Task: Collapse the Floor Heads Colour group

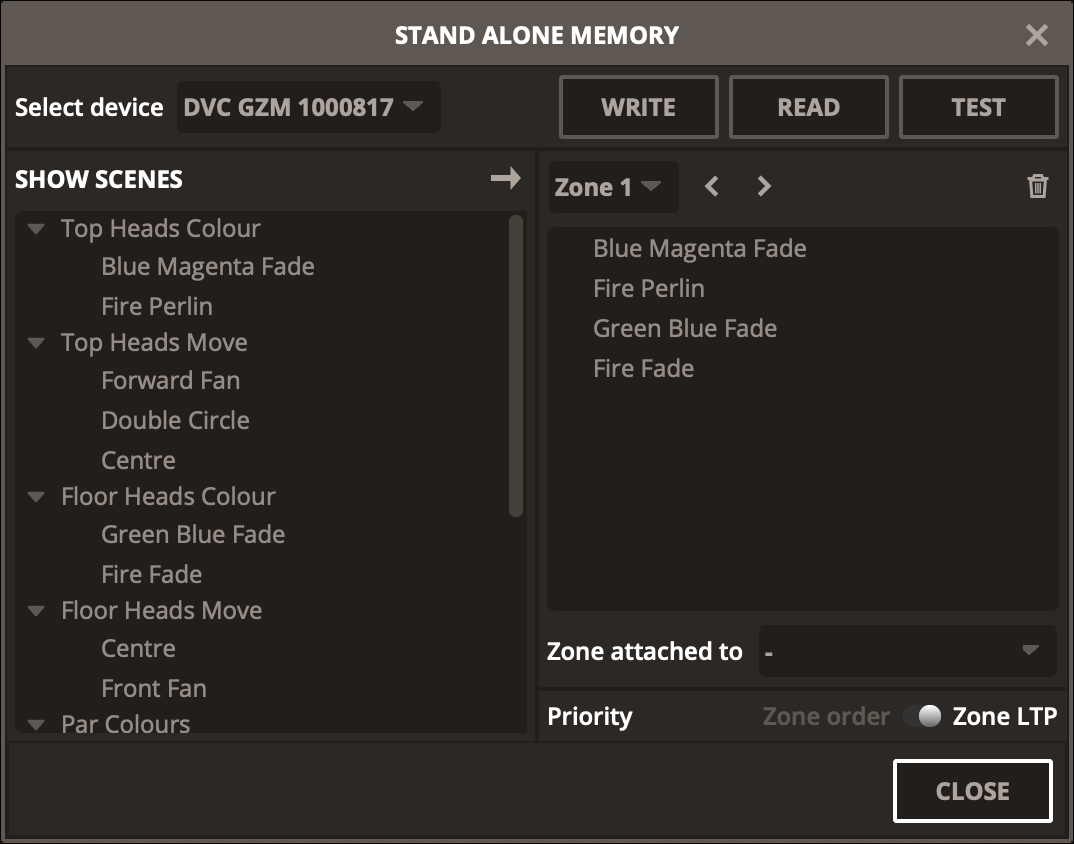Action: 37,497
